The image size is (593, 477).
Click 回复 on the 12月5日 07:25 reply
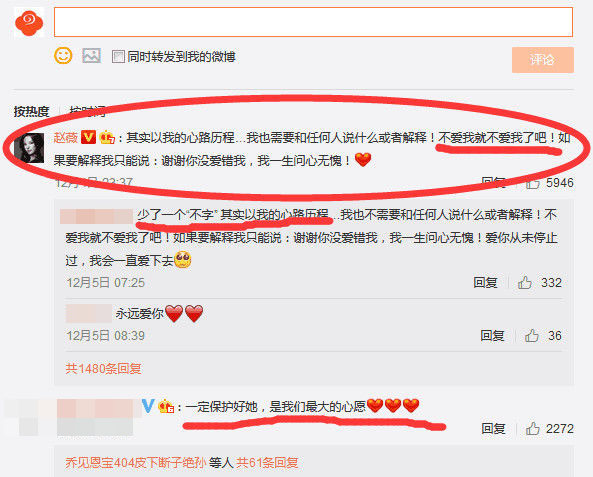pos(485,283)
